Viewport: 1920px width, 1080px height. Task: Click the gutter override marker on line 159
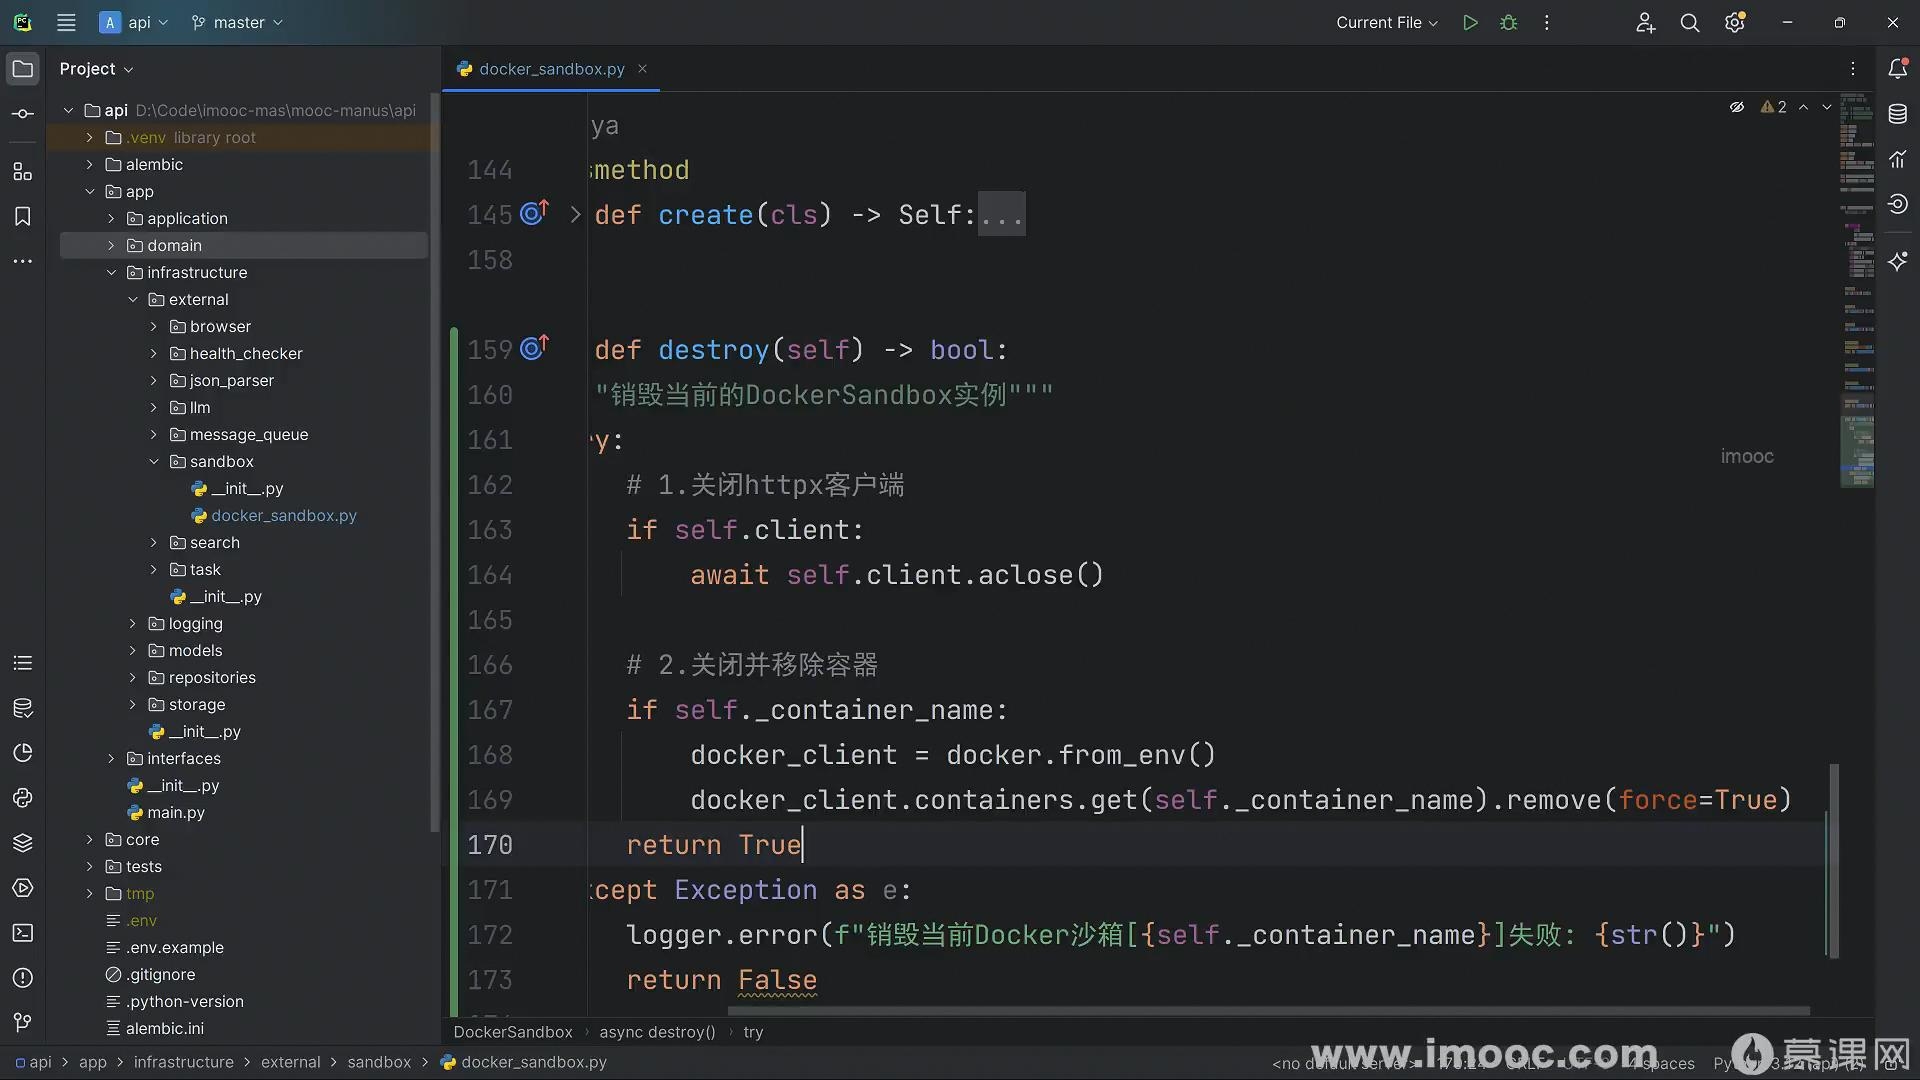[534, 348]
